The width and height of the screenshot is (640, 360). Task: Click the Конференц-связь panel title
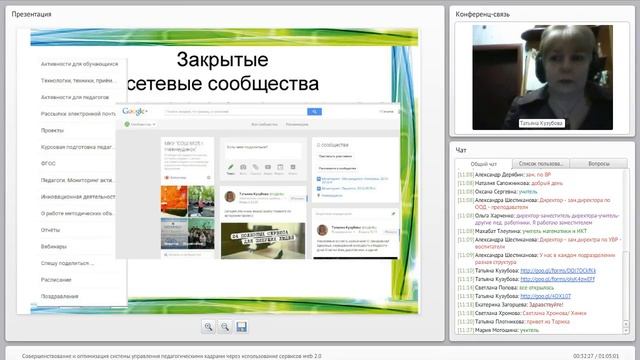[x=482, y=14]
